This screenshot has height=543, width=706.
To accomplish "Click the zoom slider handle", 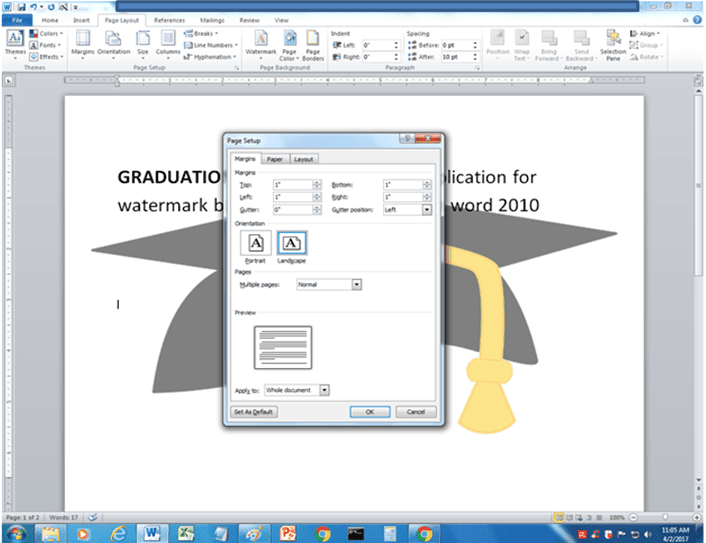I will tap(665, 517).
